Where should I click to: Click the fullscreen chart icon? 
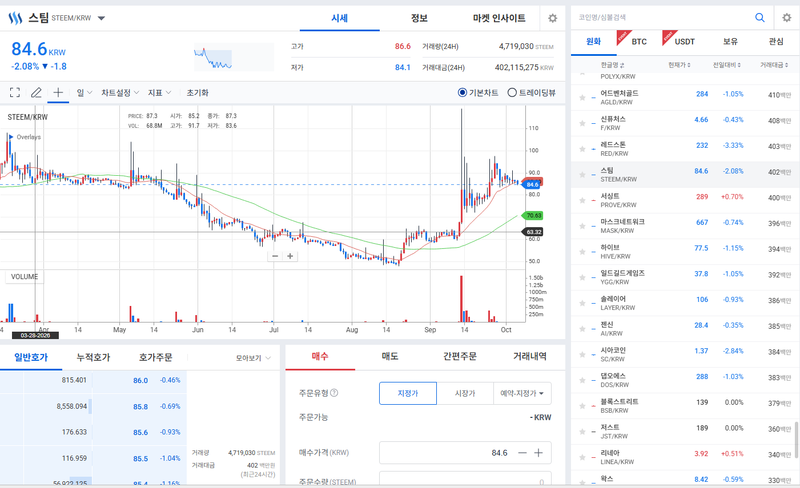click(x=15, y=92)
